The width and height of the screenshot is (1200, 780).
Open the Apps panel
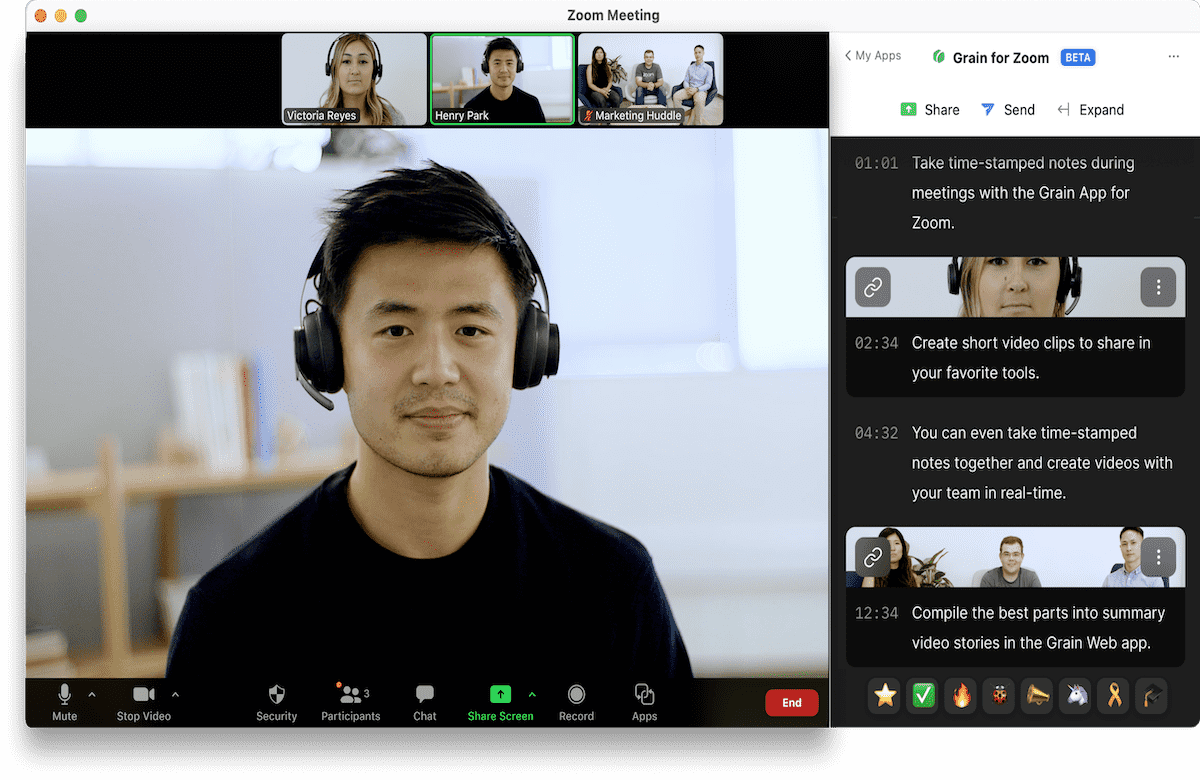tap(645, 701)
